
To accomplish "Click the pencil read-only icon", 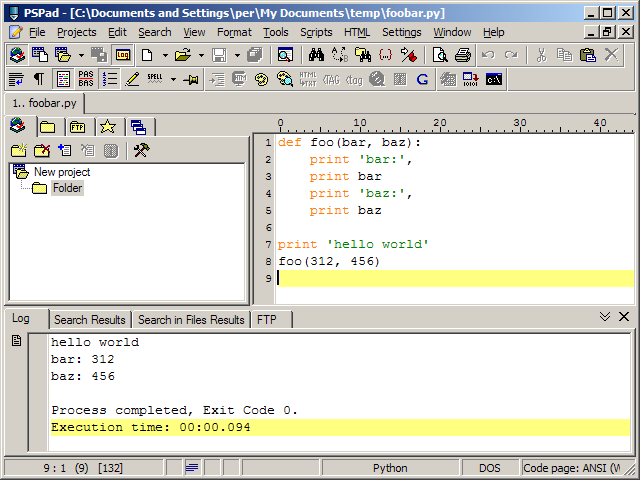I will (x=132, y=79).
